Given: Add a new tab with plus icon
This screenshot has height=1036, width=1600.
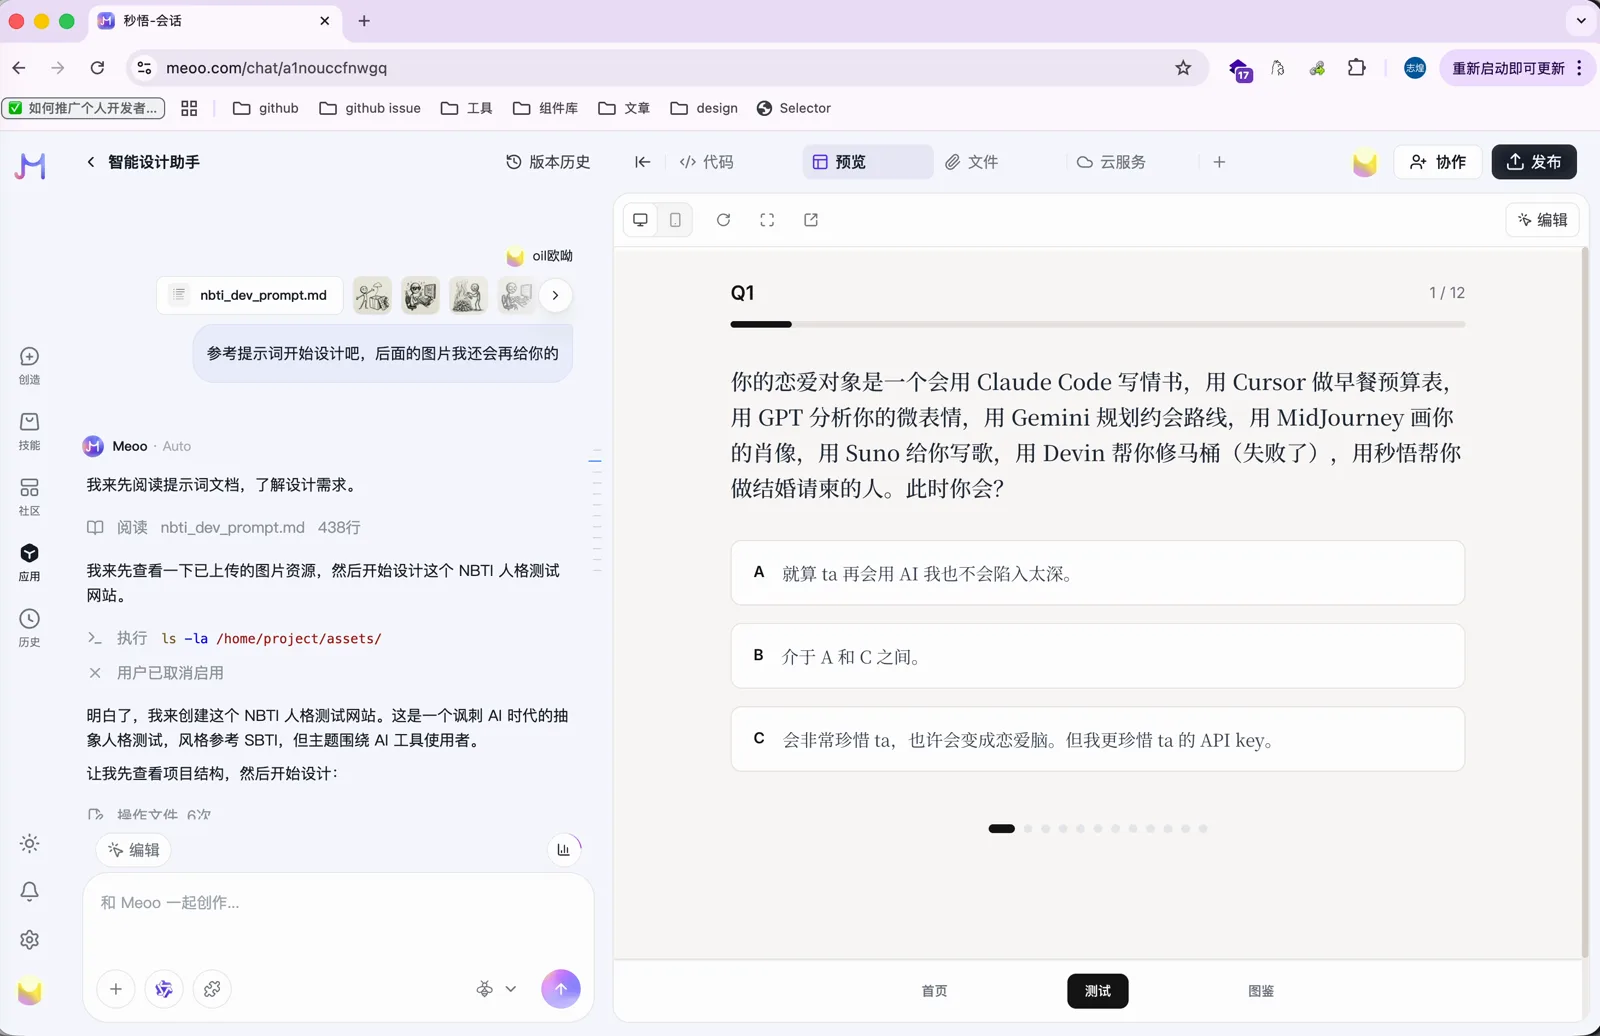Looking at the screenshot, I should click(x=1219, y=162).
